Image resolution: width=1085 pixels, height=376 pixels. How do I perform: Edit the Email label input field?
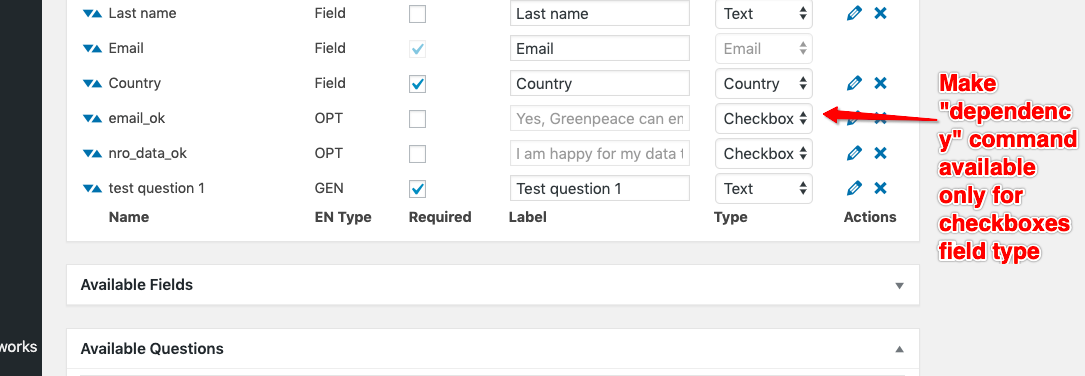click(600, 48)
